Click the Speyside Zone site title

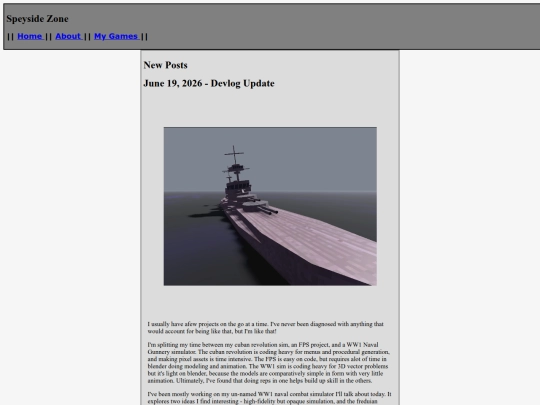coord(37,19)
